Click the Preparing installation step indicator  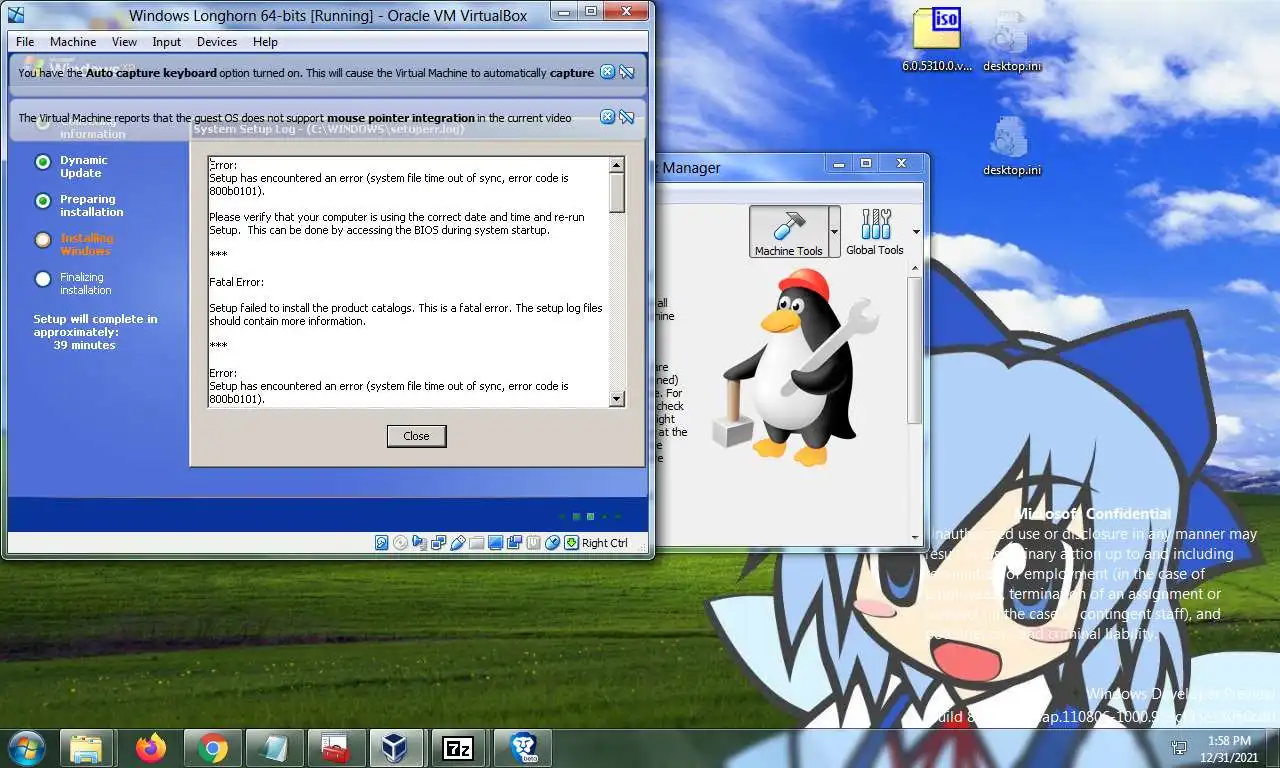[x=43, y=201]
